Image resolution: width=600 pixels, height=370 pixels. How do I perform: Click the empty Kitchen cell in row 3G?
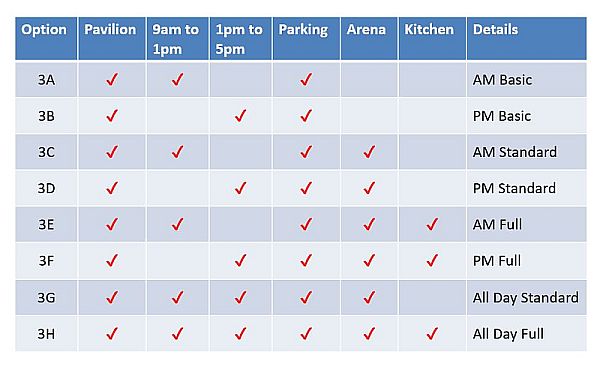coord(432,297)
